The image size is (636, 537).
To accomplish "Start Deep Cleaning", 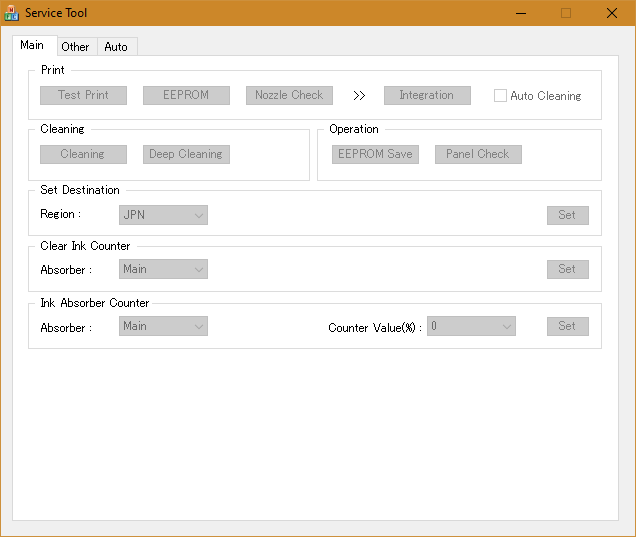I will click(186, 154).
